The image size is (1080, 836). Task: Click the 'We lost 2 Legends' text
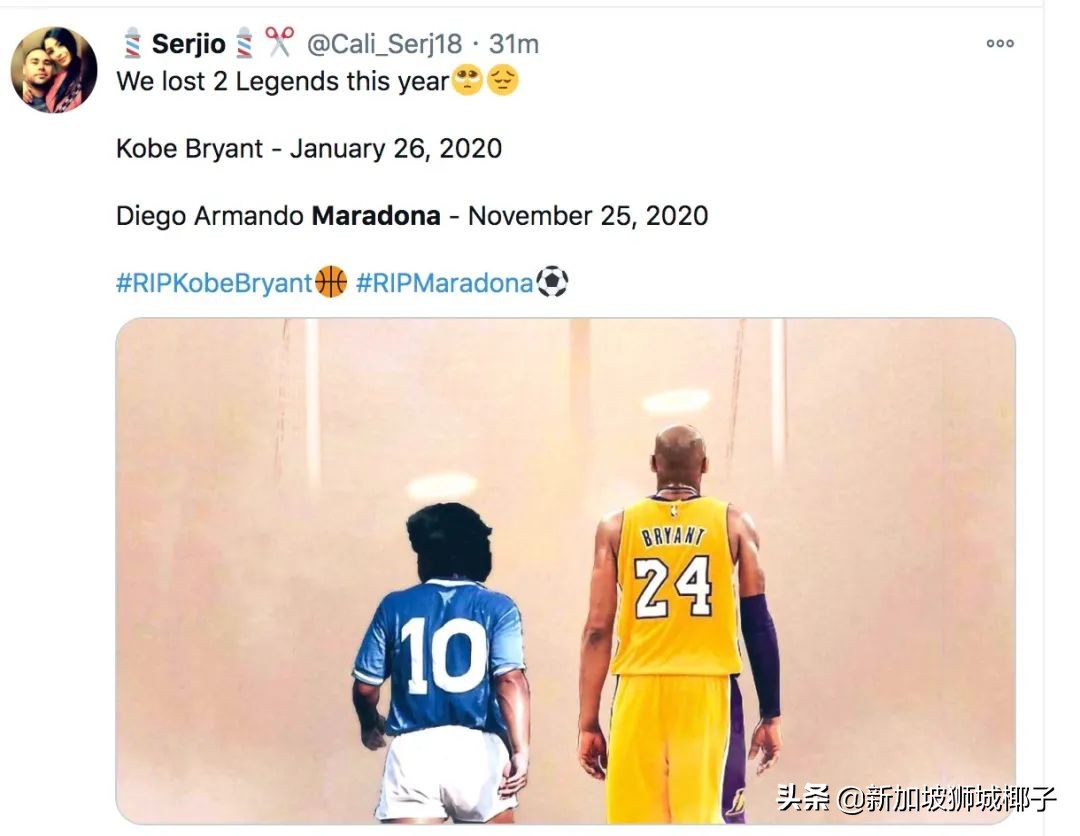pos(229,81)
